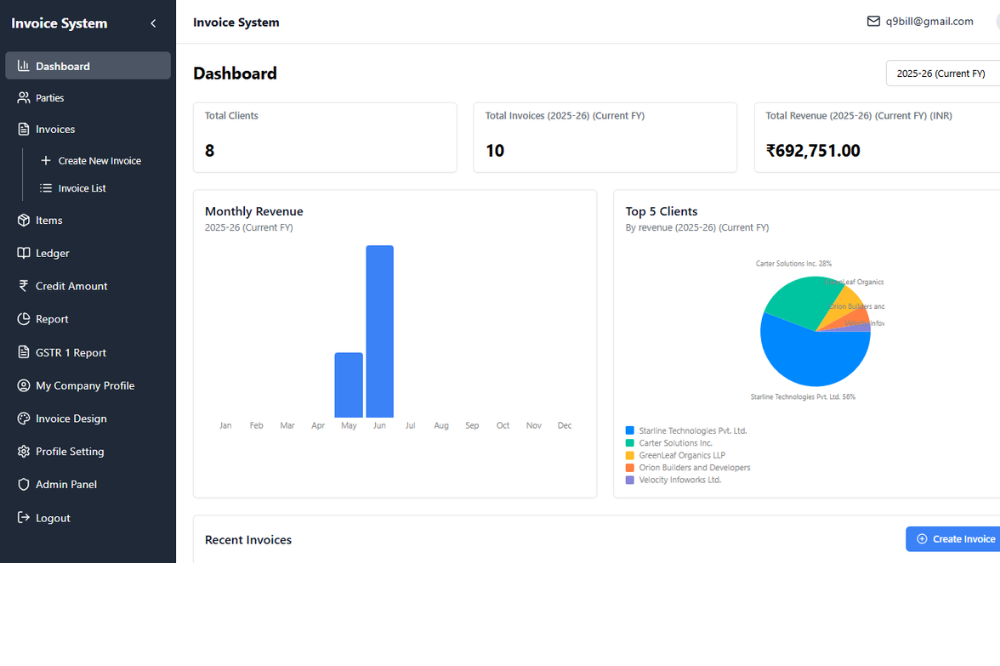This screenshot has height=666, width=1000.
Task: Open the Dashboard menu item
Action: coord(88,66)
